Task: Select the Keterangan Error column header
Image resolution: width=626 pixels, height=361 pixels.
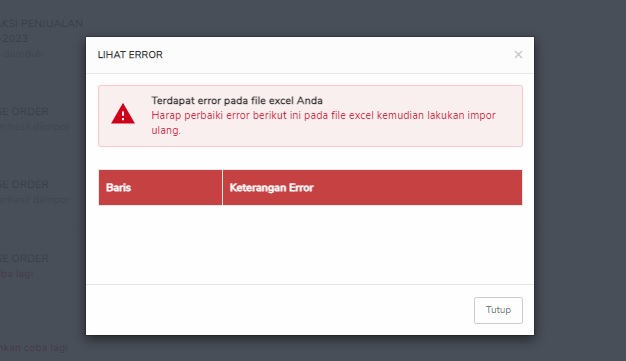Action: [372, 188]
